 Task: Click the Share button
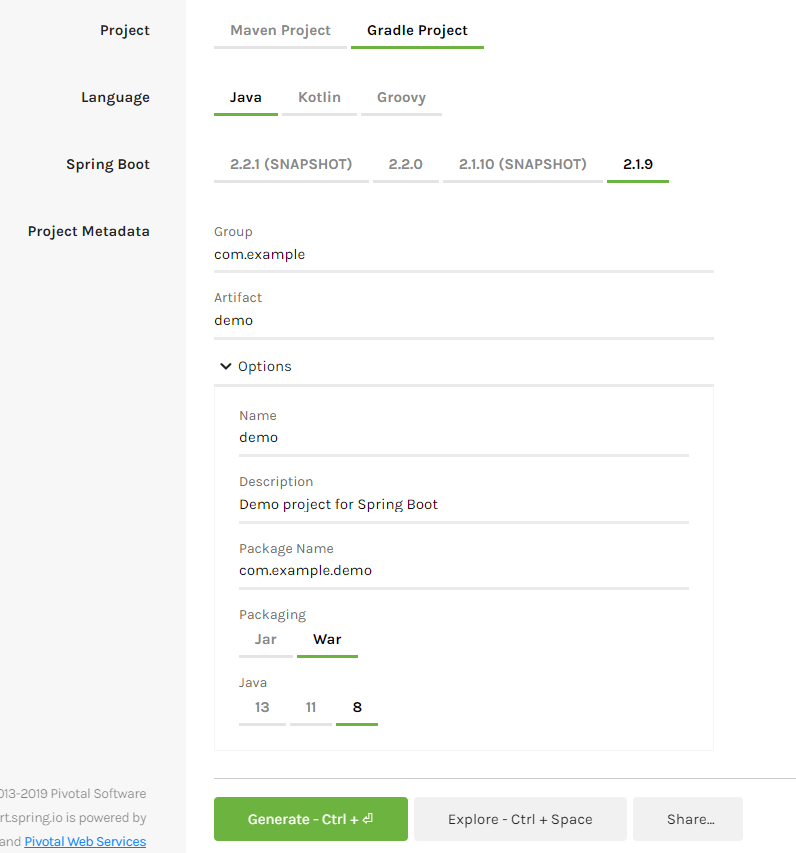coord(687,818)
